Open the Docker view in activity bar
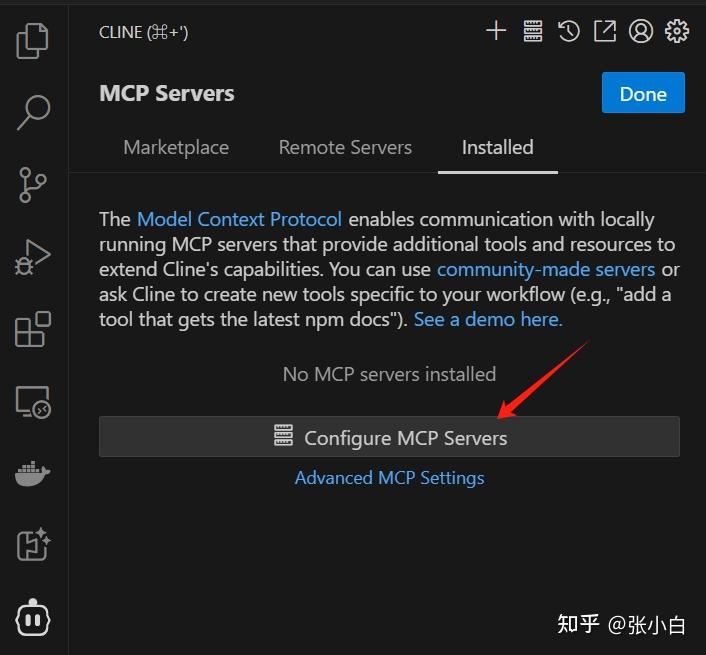Screen dimensions: 706x655 [x=32, y=474]
